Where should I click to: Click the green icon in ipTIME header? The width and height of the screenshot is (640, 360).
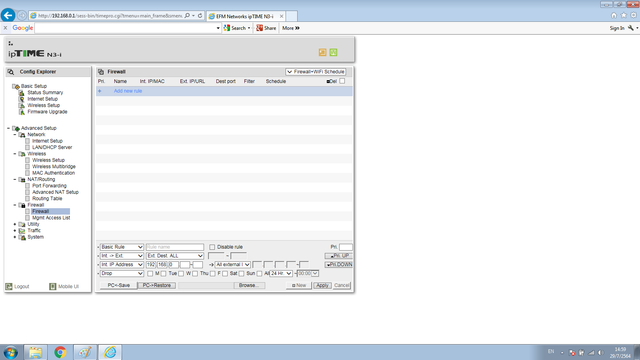point(333,52)
